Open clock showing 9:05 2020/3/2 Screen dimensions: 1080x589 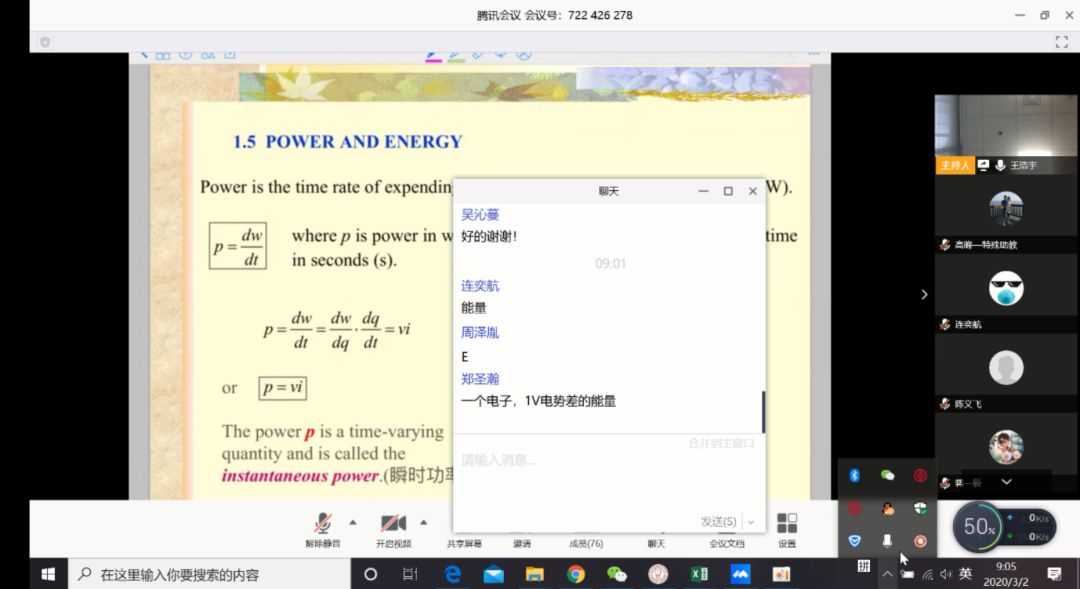click(x=1006, y=574)
